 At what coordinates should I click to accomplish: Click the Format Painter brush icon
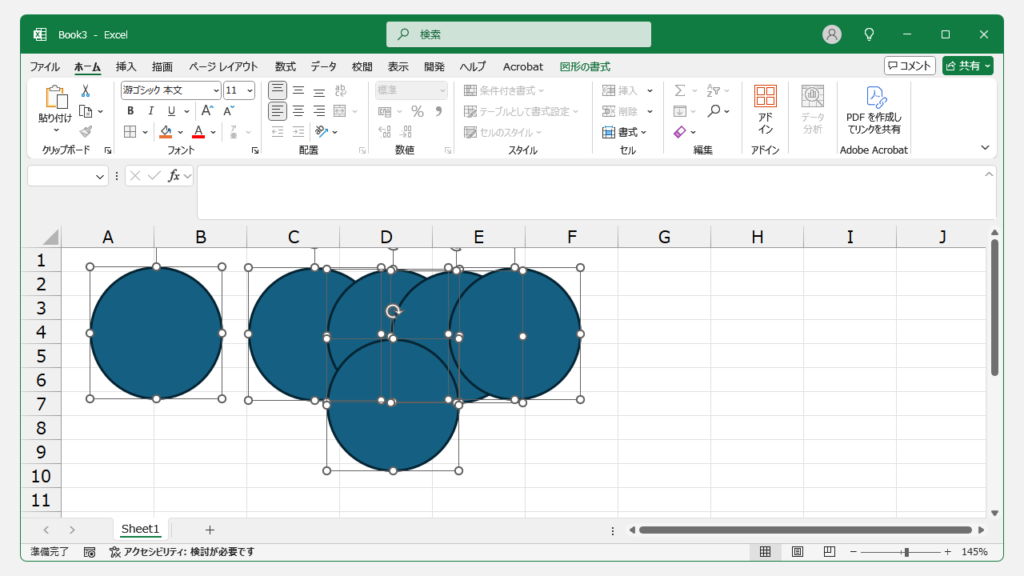[x=85, y=131]
